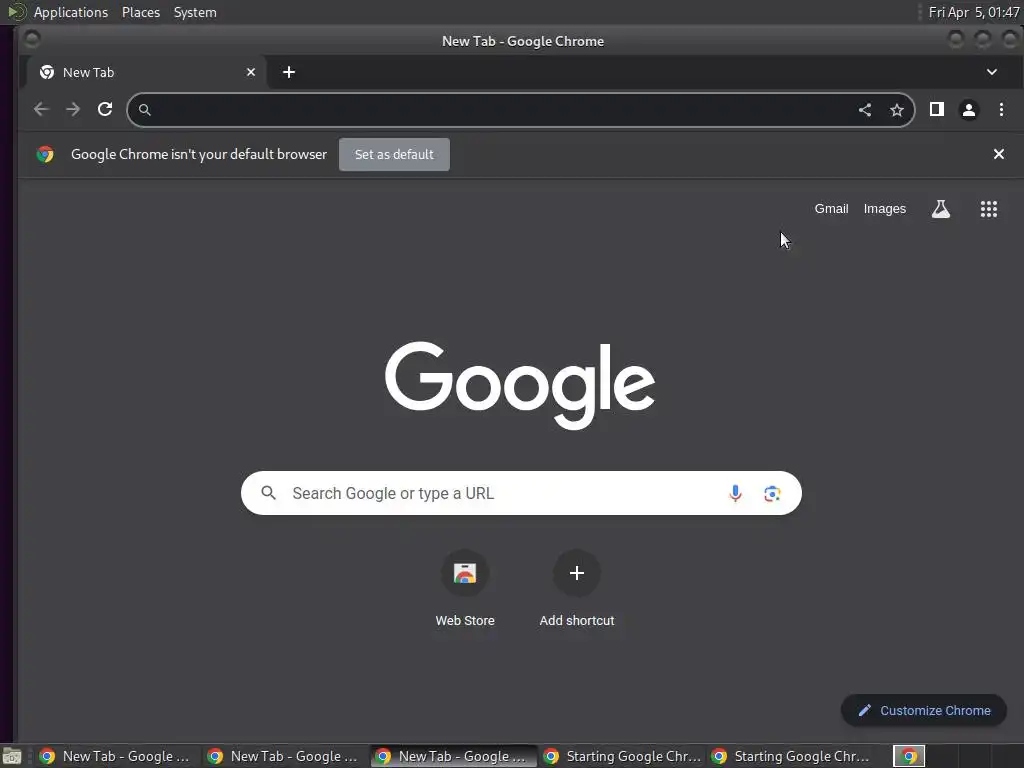Switch to last Starting Google Chrome taskbar entry
This screenshot has width=1024, height=768.
pyautogui.click(x=789, y=756)
